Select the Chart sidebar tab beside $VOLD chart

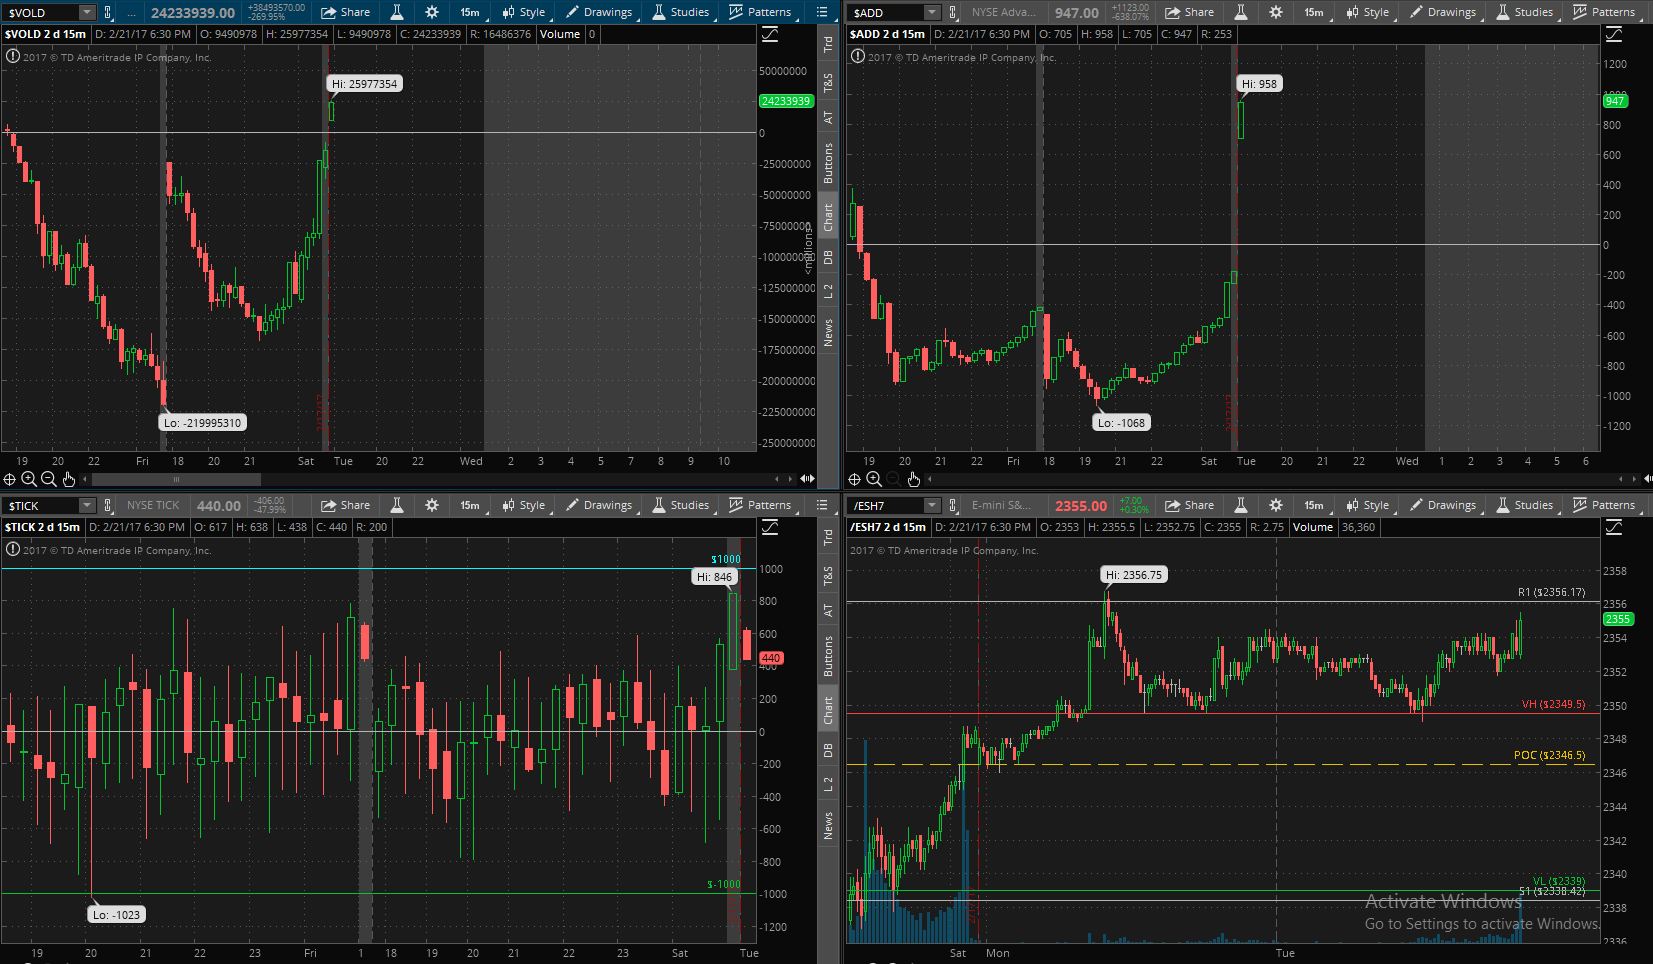(828, 218)
